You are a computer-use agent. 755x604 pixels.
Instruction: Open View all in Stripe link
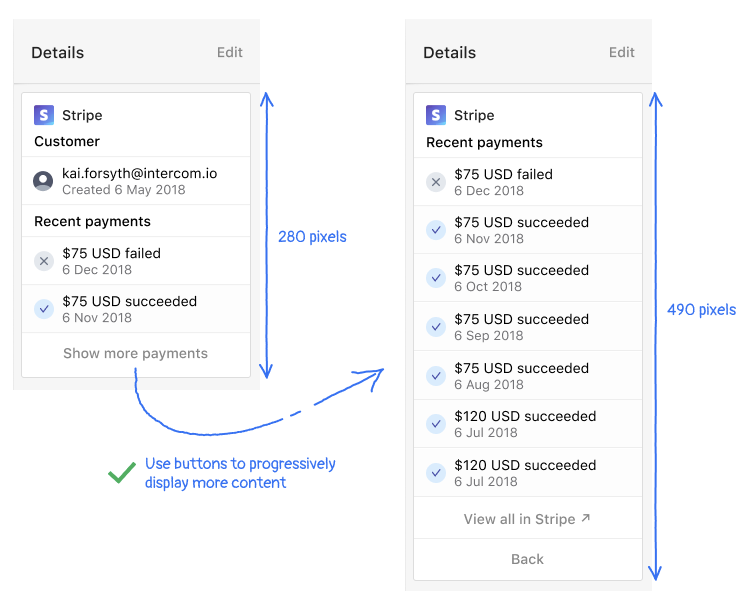click(x=527, y=519)
